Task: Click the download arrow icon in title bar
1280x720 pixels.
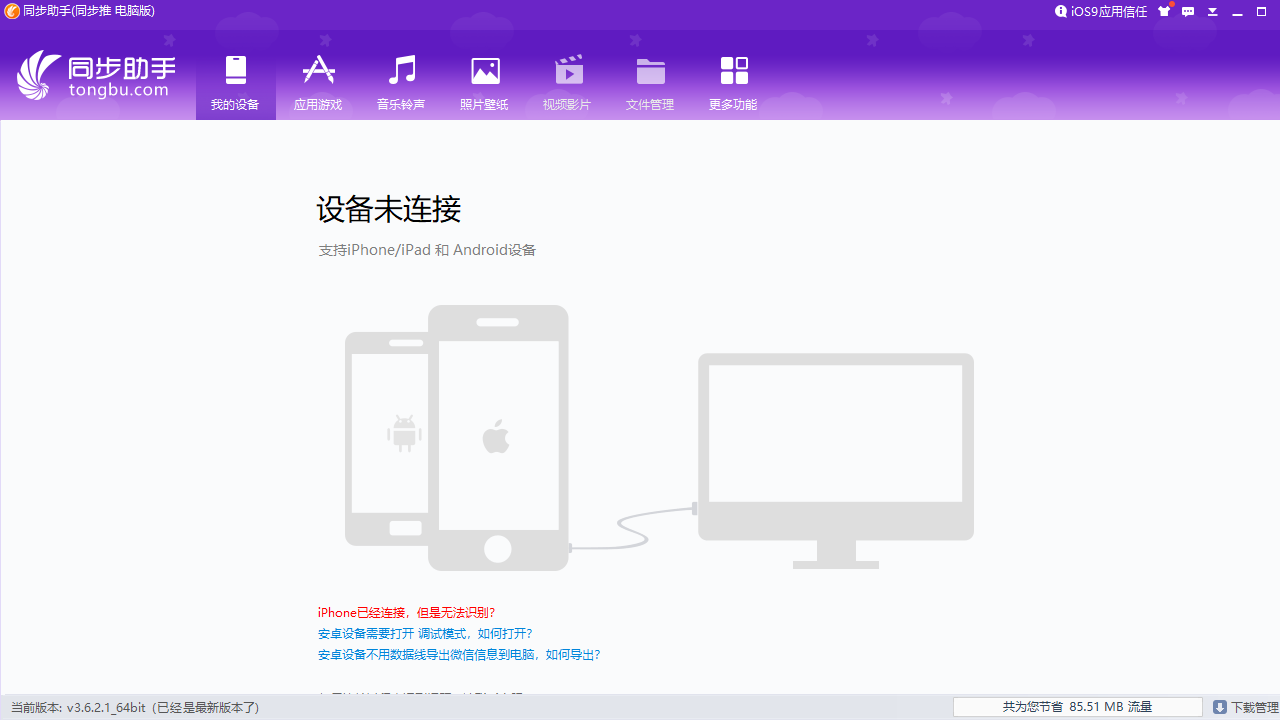Action: (1212, 11)
